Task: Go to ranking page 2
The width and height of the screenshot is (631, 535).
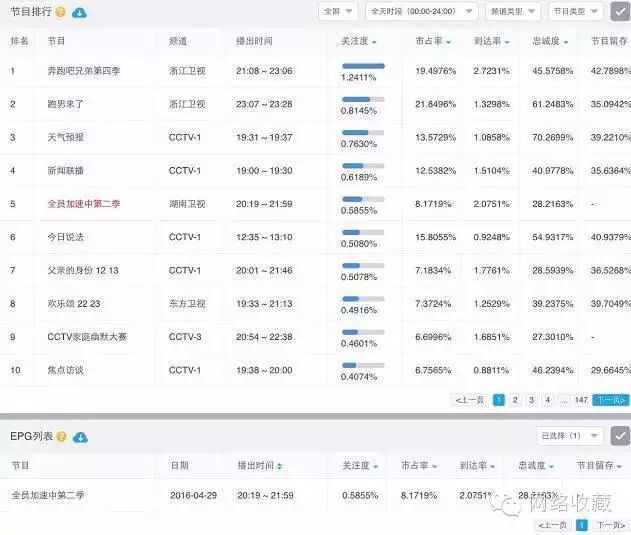Action: tap(515, 400)
